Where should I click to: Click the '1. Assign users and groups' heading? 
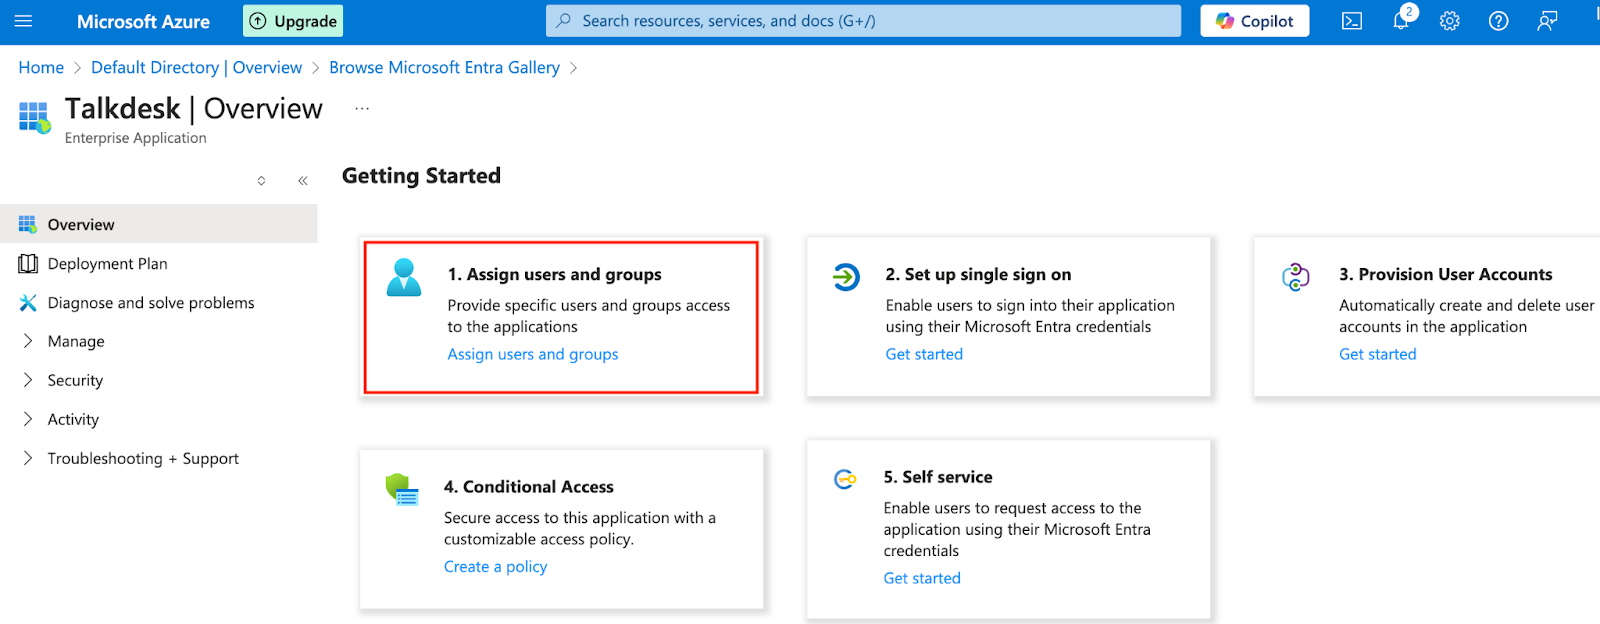tap(555, 274)
